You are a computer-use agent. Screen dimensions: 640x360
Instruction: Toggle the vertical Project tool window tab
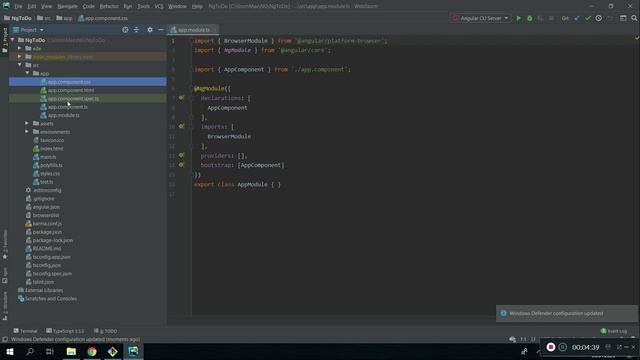pos(5,40)
